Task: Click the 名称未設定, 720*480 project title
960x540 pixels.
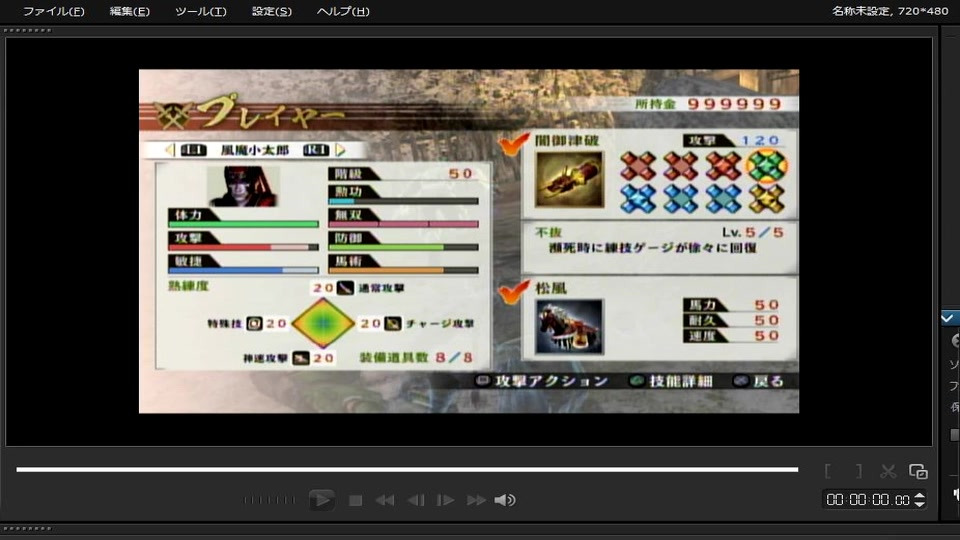Action: tap(890, 11)
